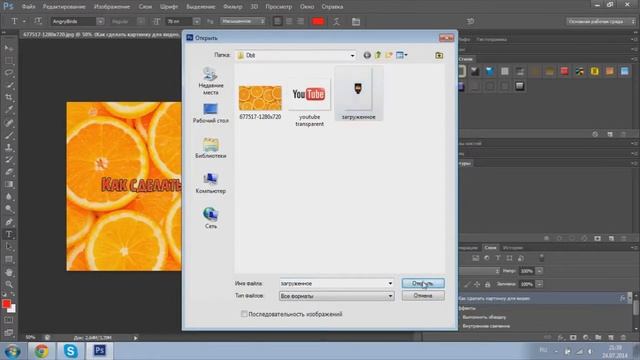Open the Image menu
This screenshot has width=640, height=360.
(x=112, y=7)
